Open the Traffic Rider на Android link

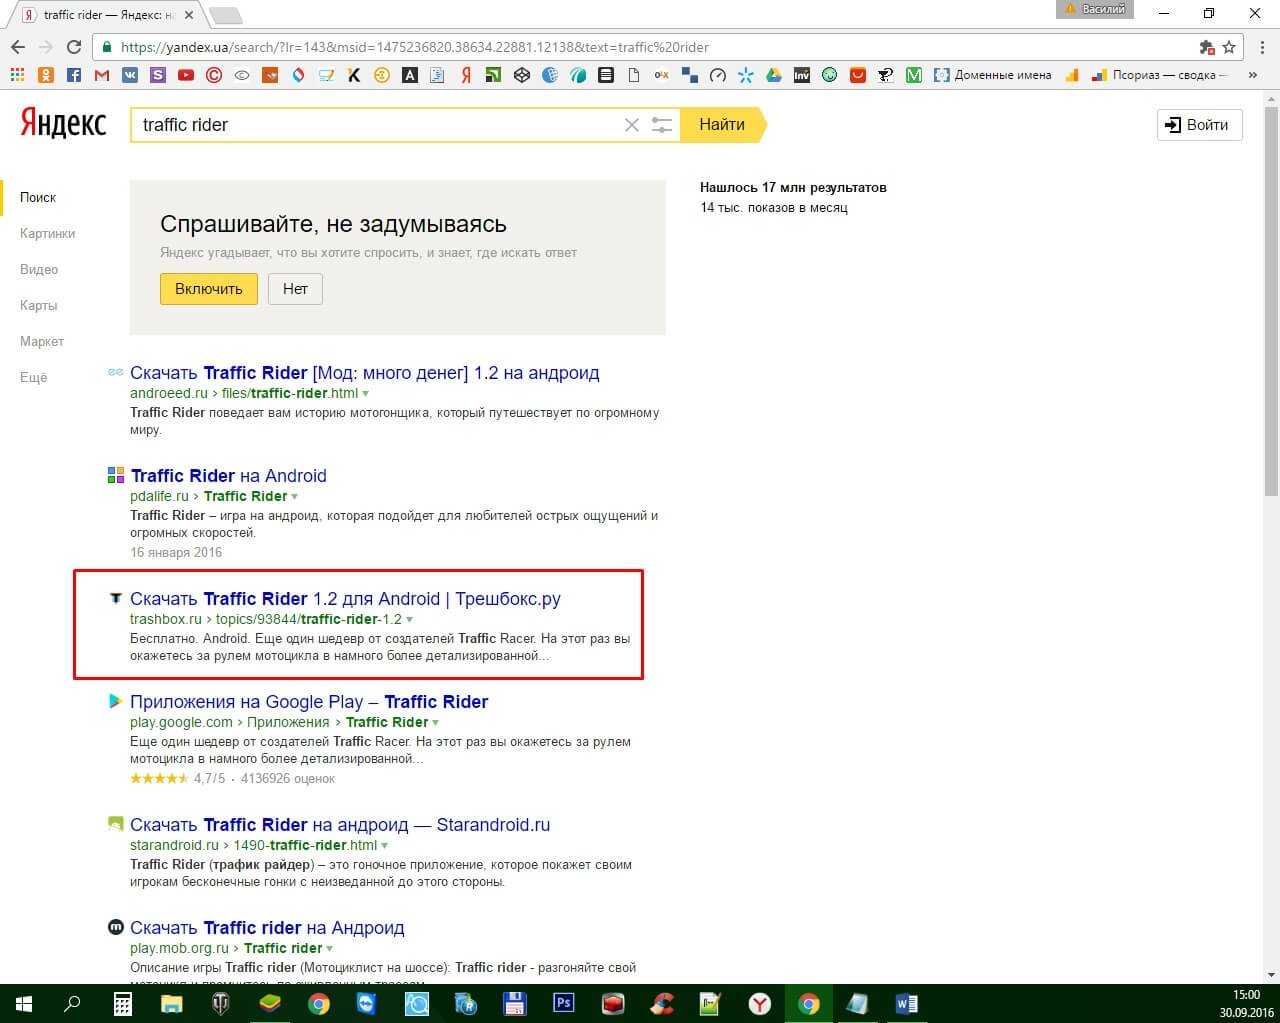[x=229, y=476]
